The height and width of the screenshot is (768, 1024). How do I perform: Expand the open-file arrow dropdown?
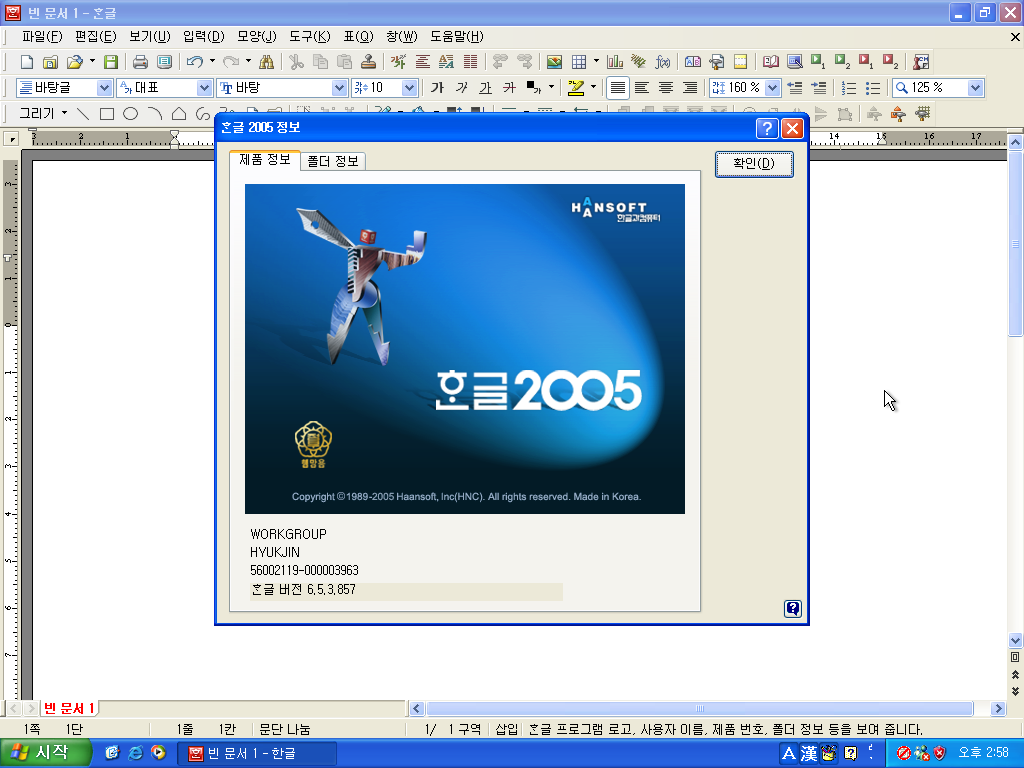[92, 62]
